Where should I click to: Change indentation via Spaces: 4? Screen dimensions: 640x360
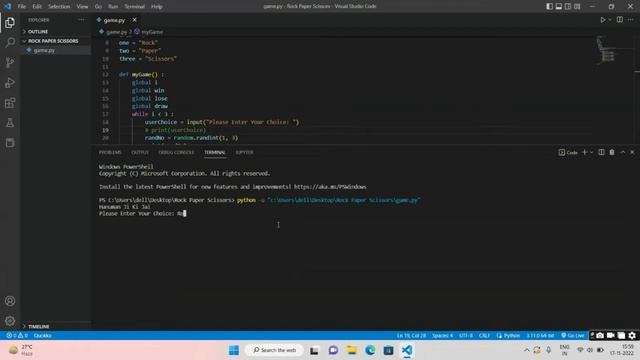click(442, 336)
